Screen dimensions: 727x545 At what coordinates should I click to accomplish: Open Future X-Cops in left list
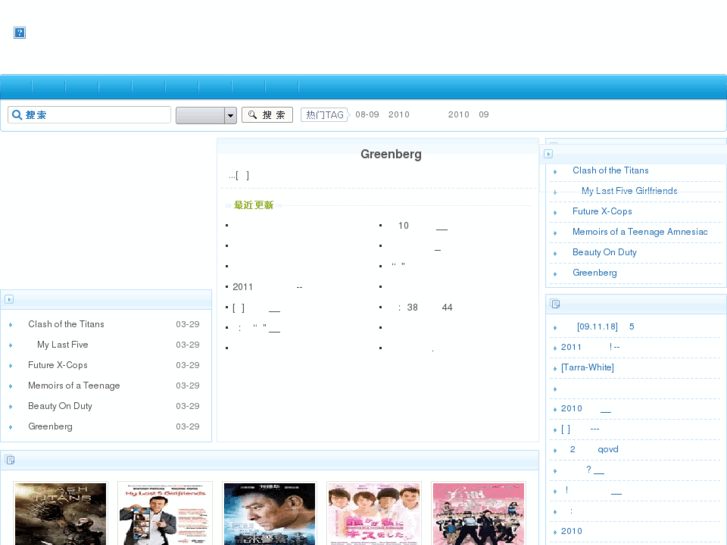(57, 365)
